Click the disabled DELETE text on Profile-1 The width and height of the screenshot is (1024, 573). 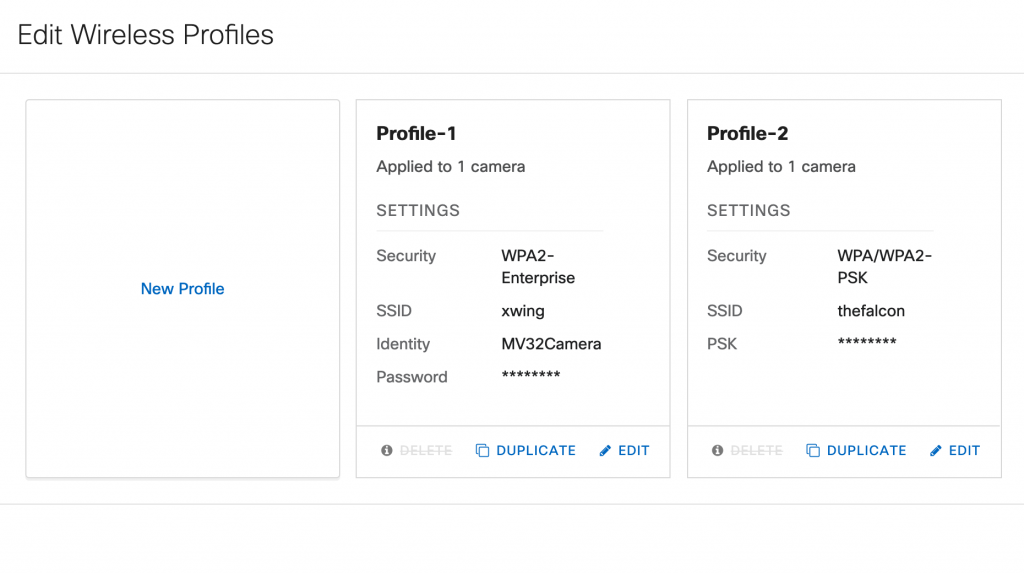click(x=426, y=451)
